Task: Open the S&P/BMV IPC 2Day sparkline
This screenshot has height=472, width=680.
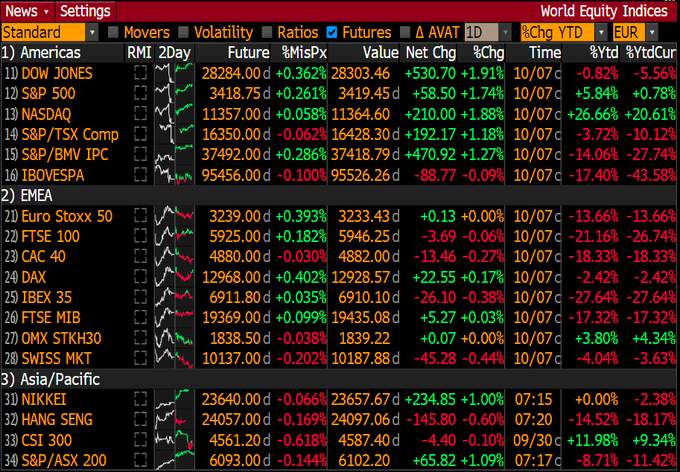Action: [x=174, y=155]
